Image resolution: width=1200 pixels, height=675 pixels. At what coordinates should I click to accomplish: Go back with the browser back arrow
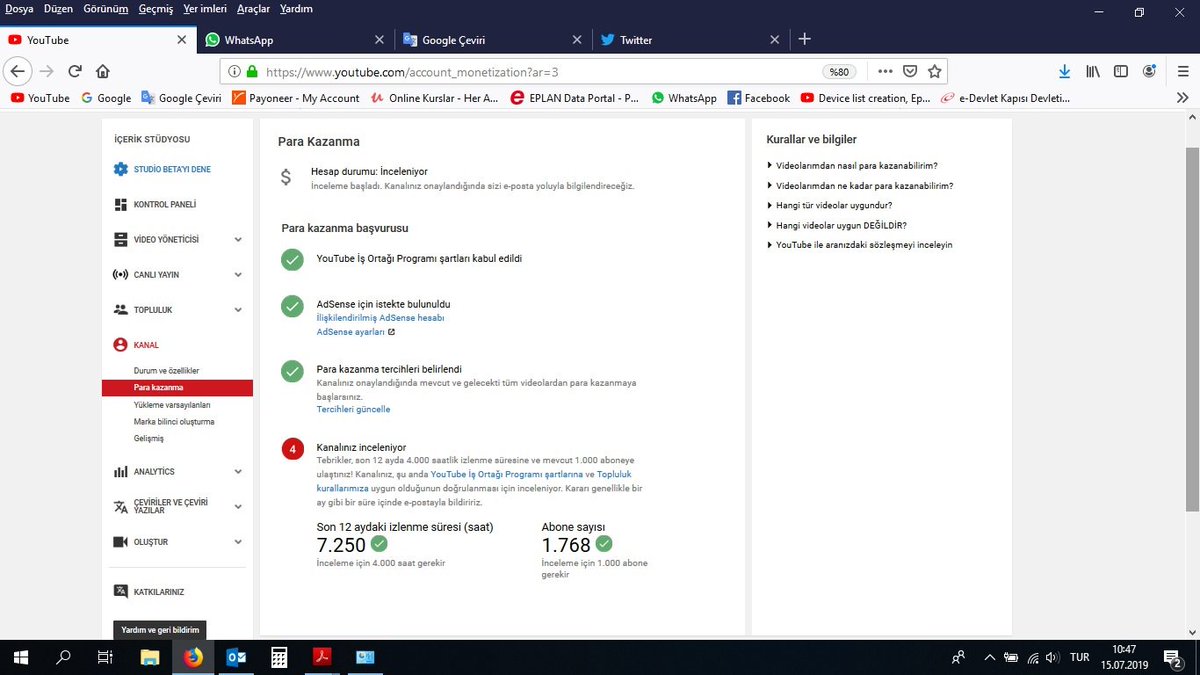tap(17, 71)
